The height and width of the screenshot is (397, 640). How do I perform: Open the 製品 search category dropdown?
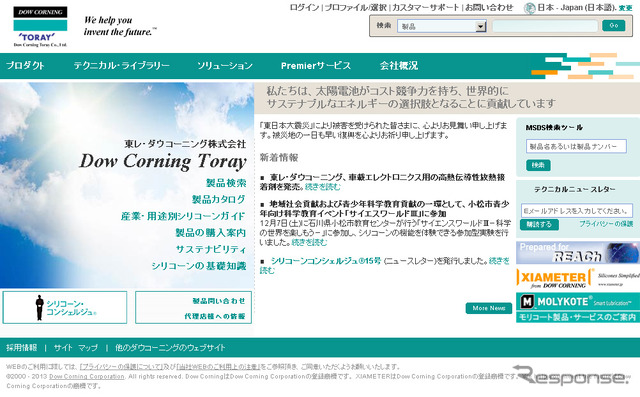click(442, 26)
